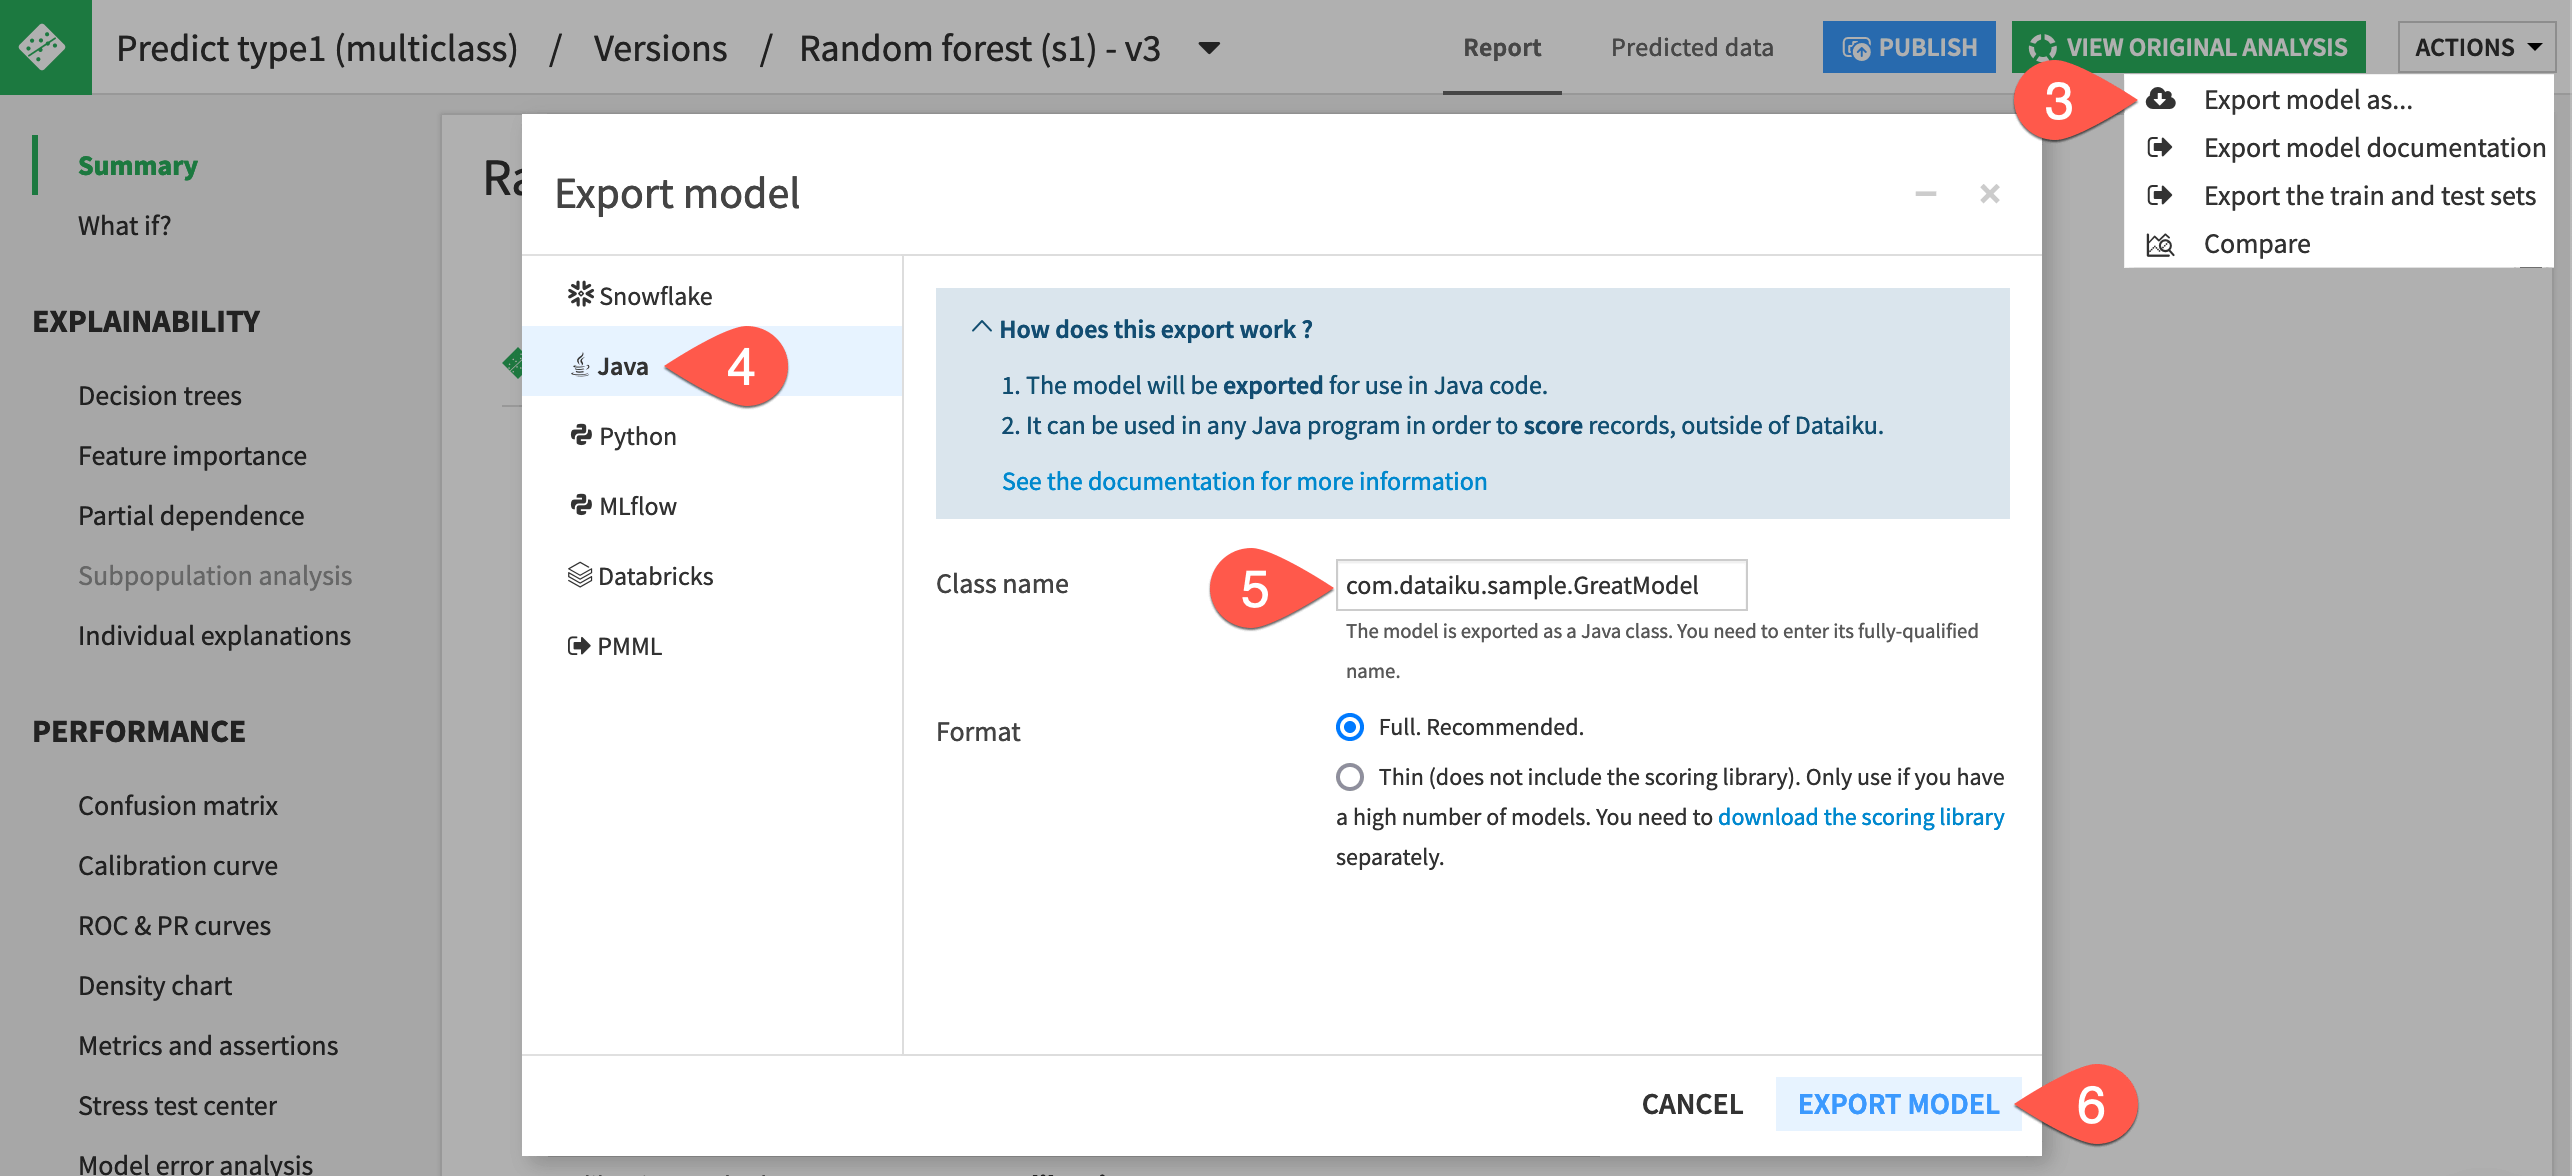The width and height of the screenshot is (2572, 1176).
Task: Click the Export Model button
Action: click(1899, 1104)
